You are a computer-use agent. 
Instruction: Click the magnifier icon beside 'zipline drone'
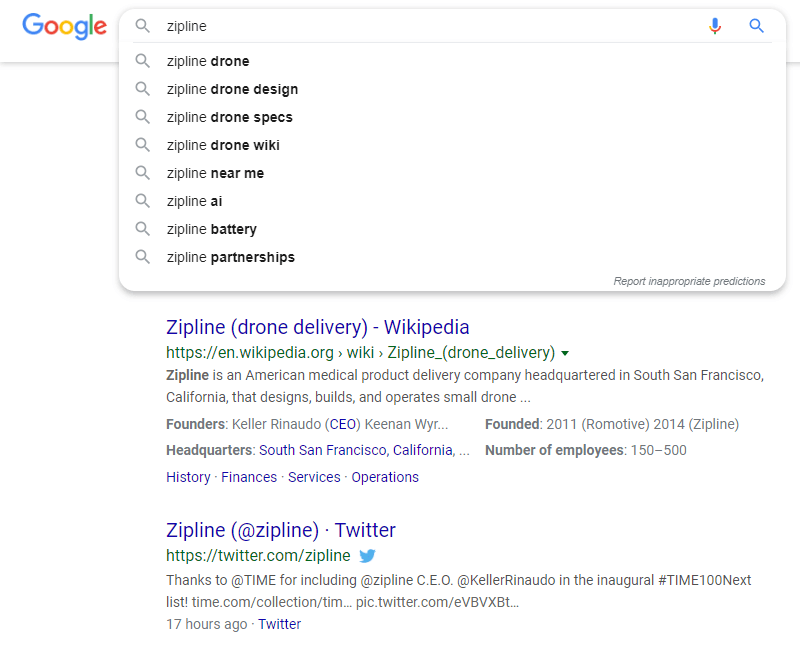142,61
